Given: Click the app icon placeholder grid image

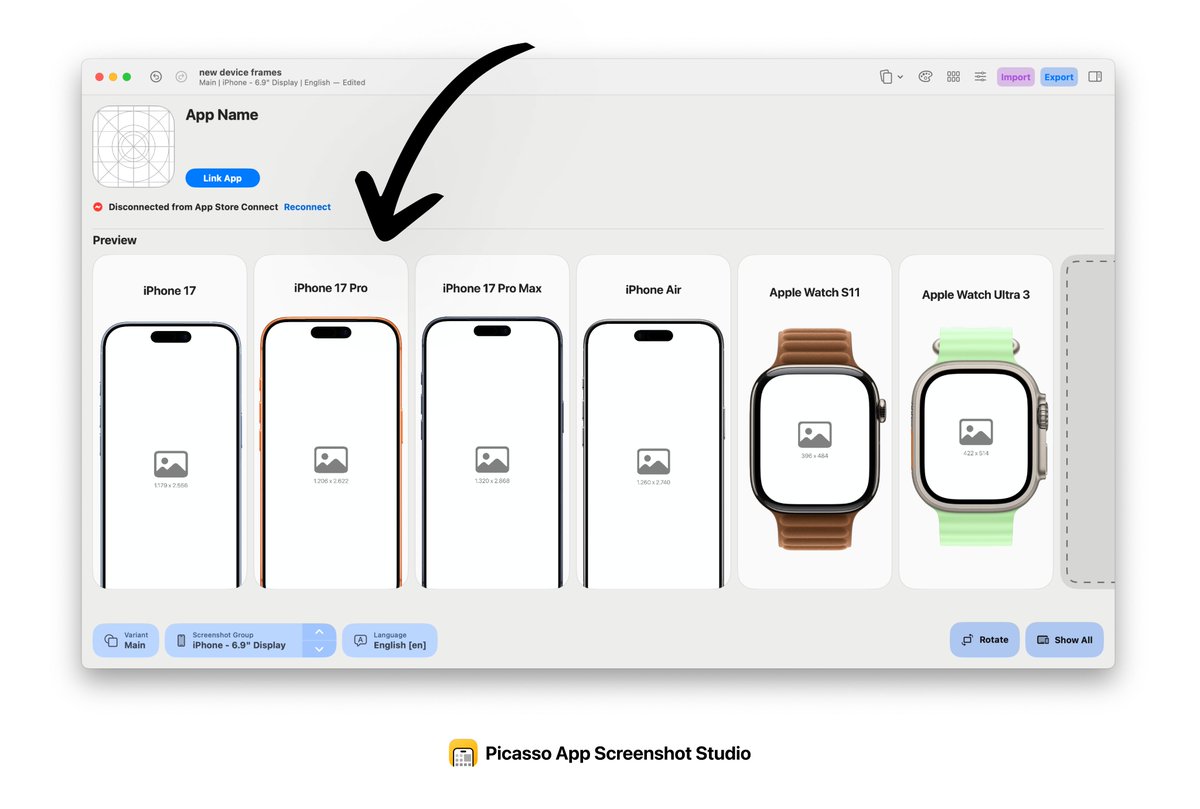Looking at the screenshot, I should coord(134,146).
